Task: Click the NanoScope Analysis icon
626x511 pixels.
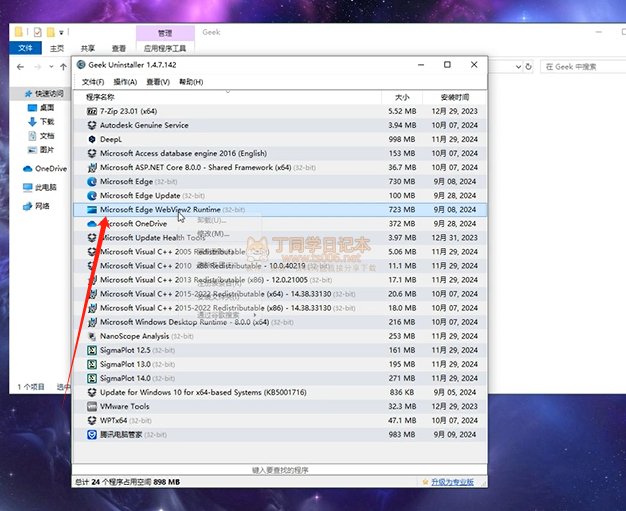Action: point(92,336)
